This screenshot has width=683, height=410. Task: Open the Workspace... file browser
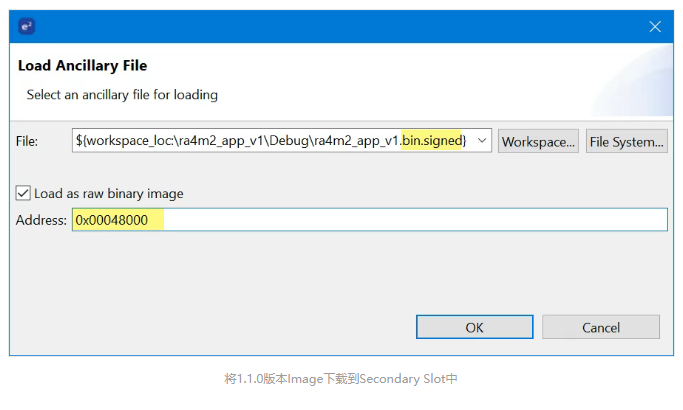538,141
